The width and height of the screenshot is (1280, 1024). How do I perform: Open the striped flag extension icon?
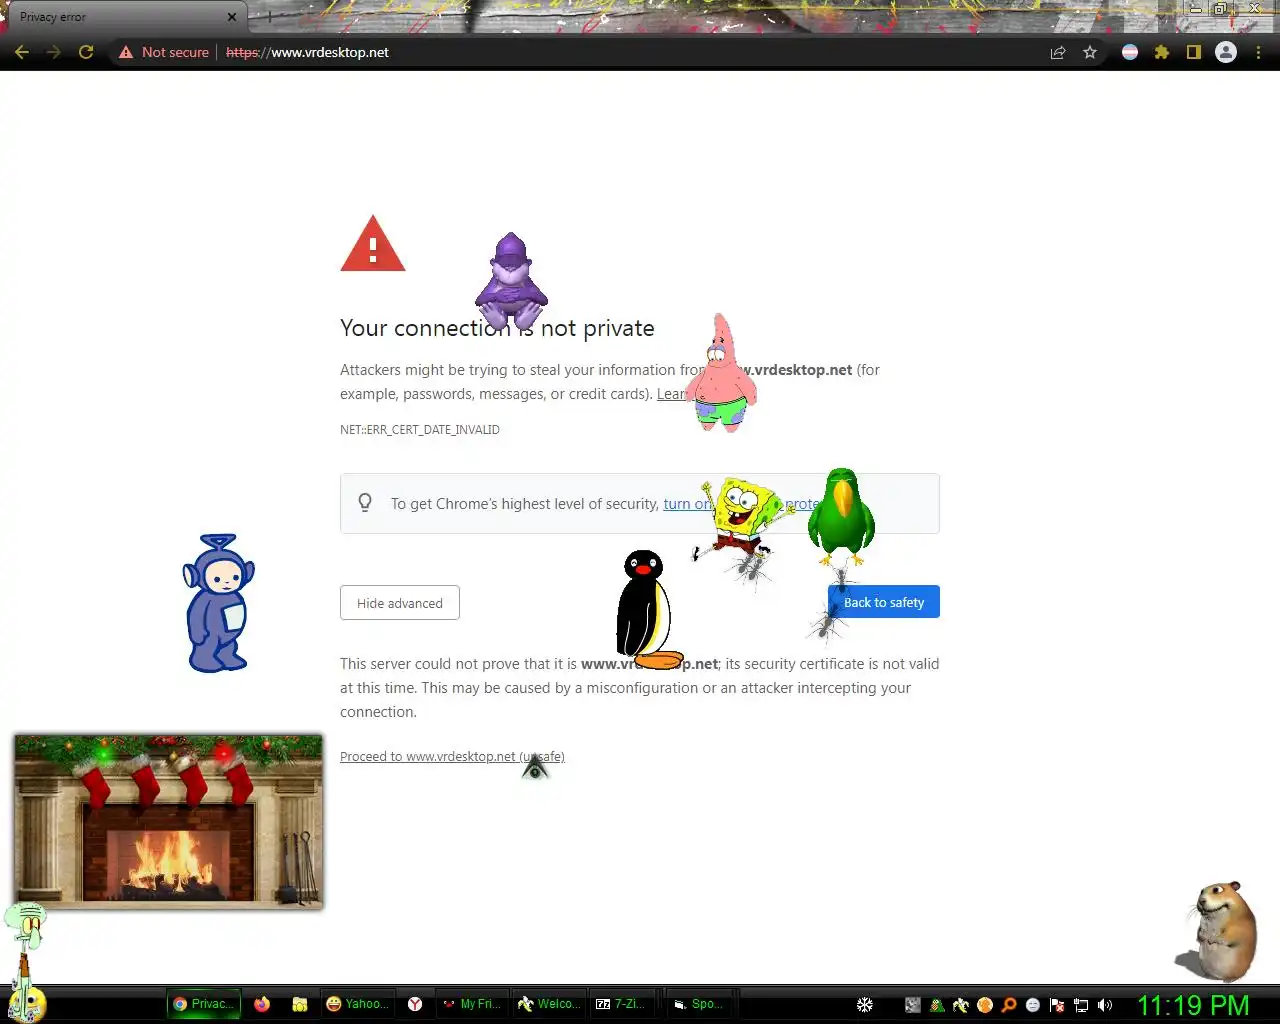tap(1130, 52)
